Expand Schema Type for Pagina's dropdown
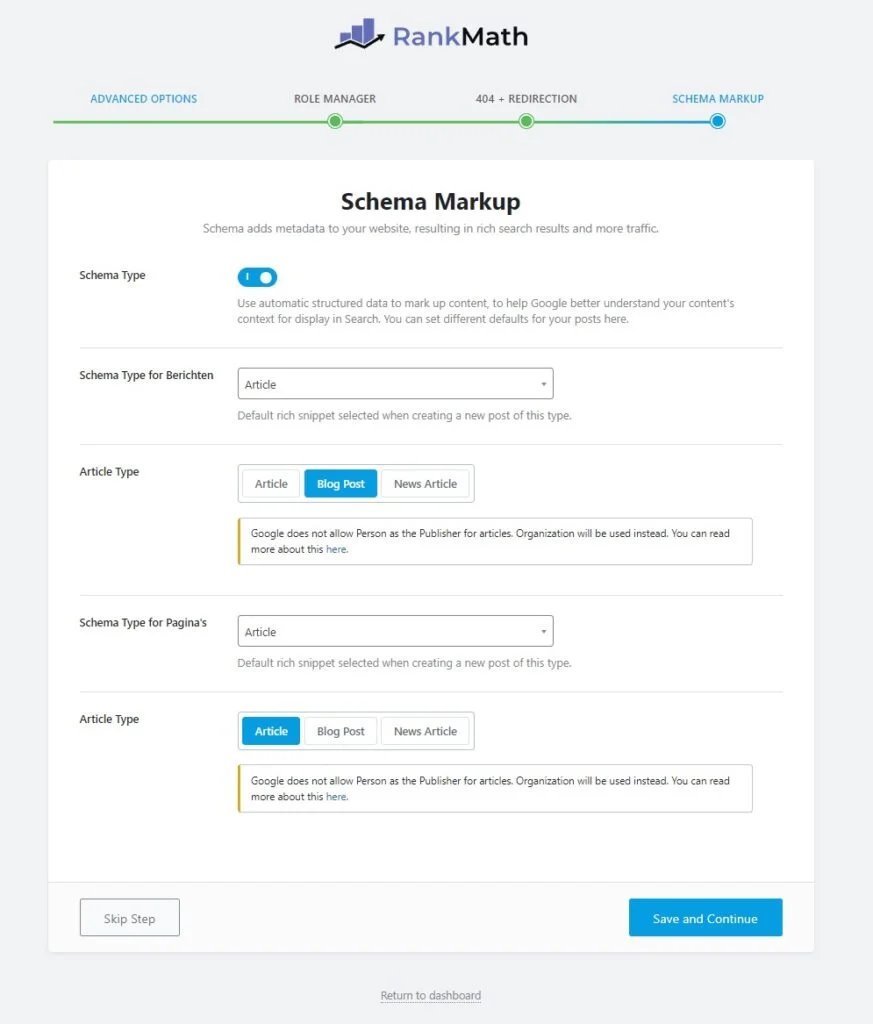The width and height of the screenshot is (873, 1024). 395,631
